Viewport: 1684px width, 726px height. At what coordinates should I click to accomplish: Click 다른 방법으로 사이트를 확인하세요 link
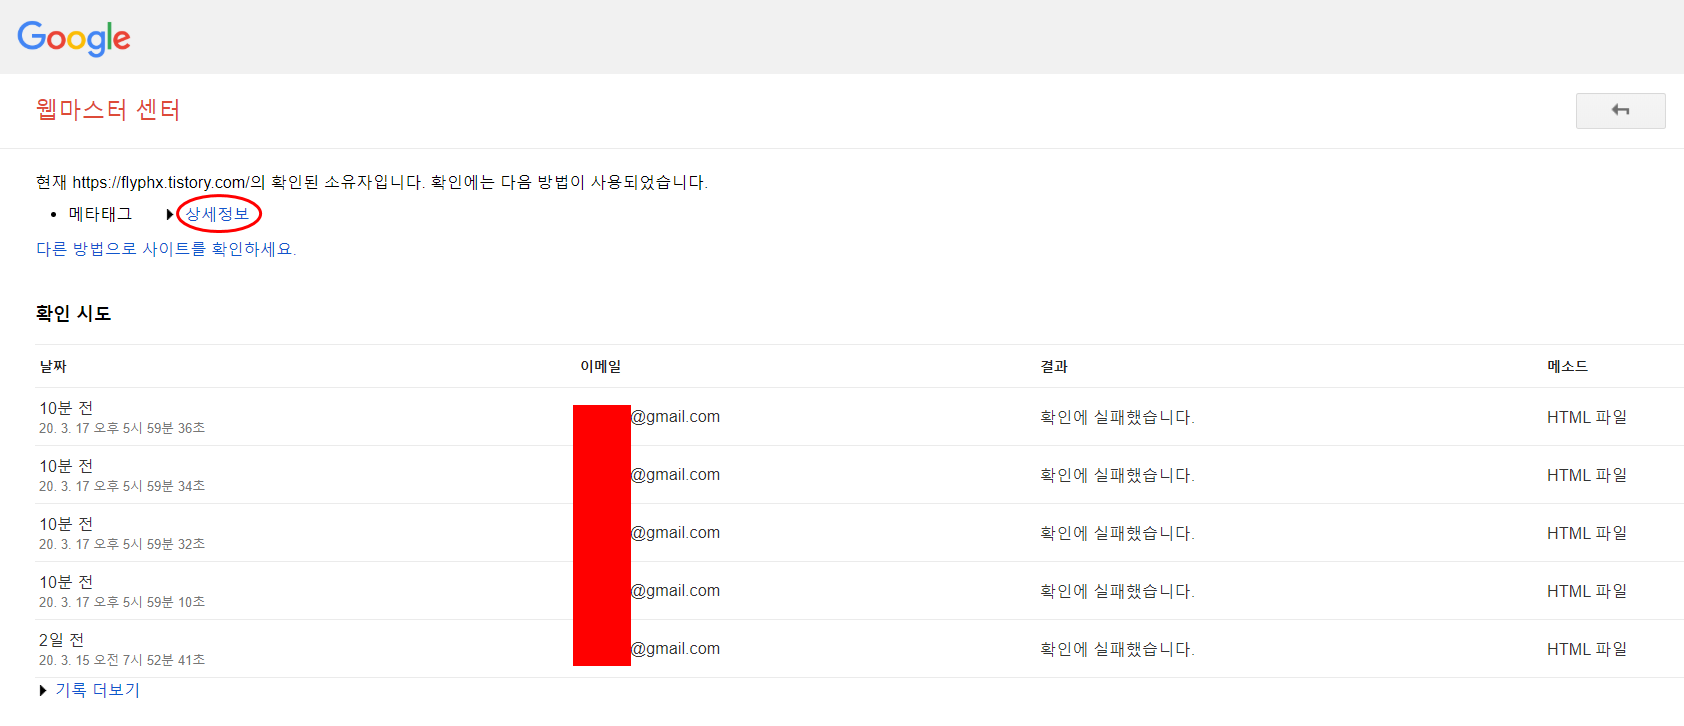(166, 249)
